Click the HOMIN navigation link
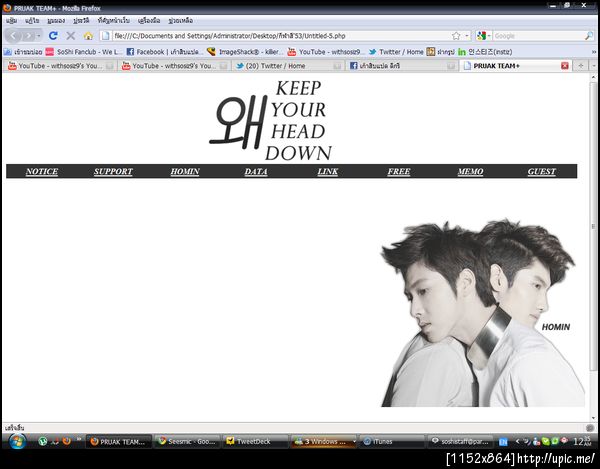The image size is (600, 469). pyautogui.click(x=185, y=171)
